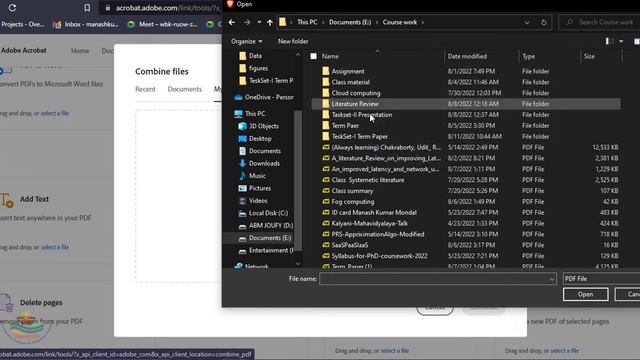Open the PDF File type filter dropdown
The height and width of the screenshot is (360, 640).
click(601, 279)
